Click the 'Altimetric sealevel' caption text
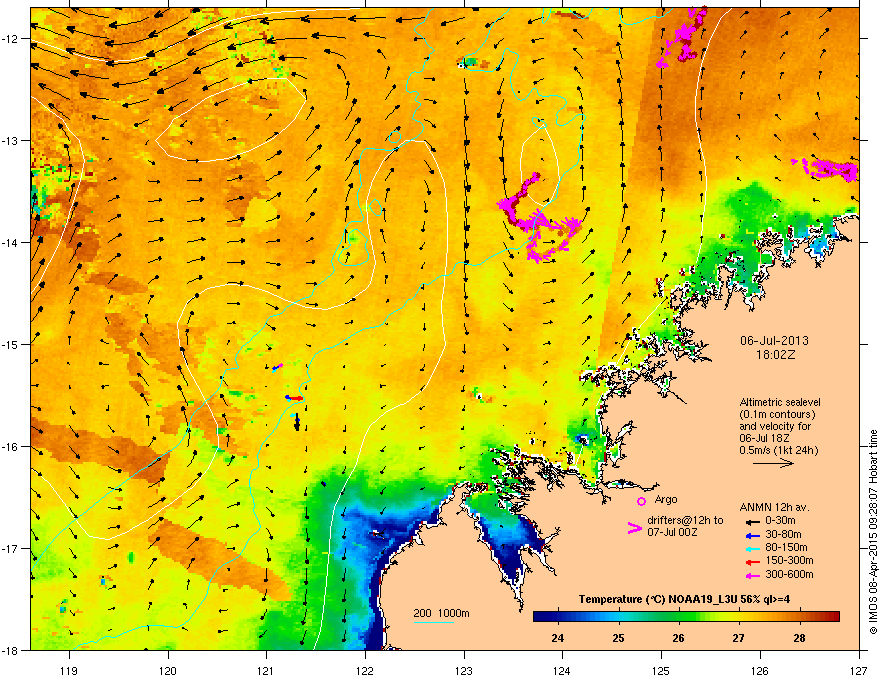The width and height of the screenshot is (880, 680). pyautogui.click(x=780, y=402)
